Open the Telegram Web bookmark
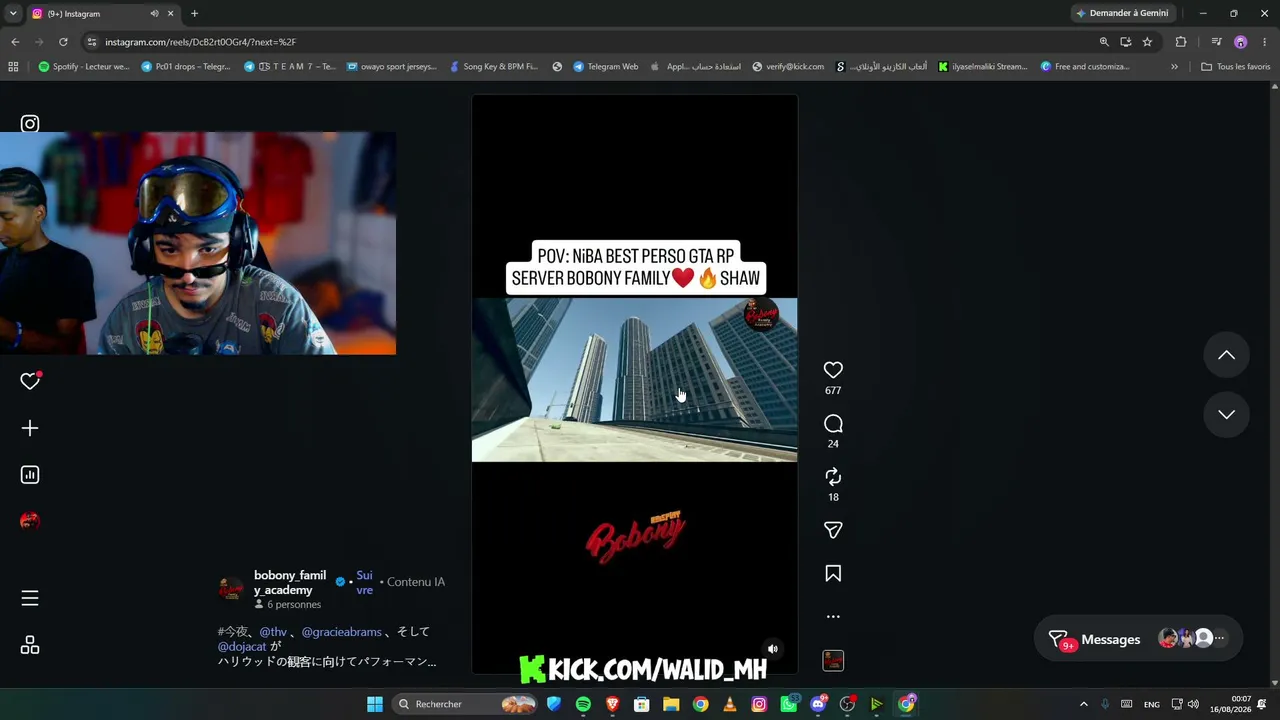The image size is (1280, 720). click(x=606, y=67)
